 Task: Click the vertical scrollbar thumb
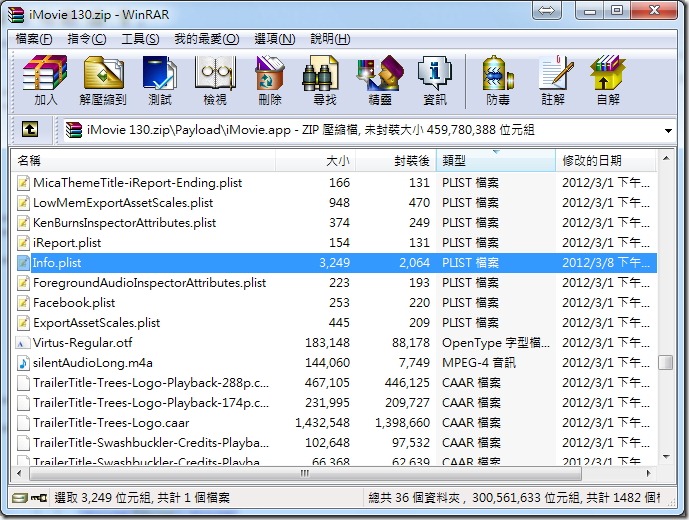coord(666,363)
